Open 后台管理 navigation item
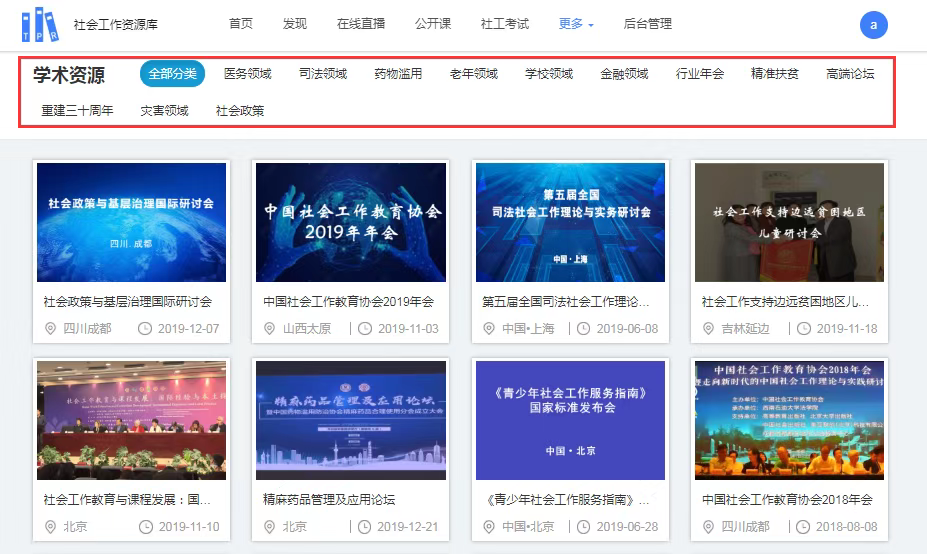 click(647, 24)
